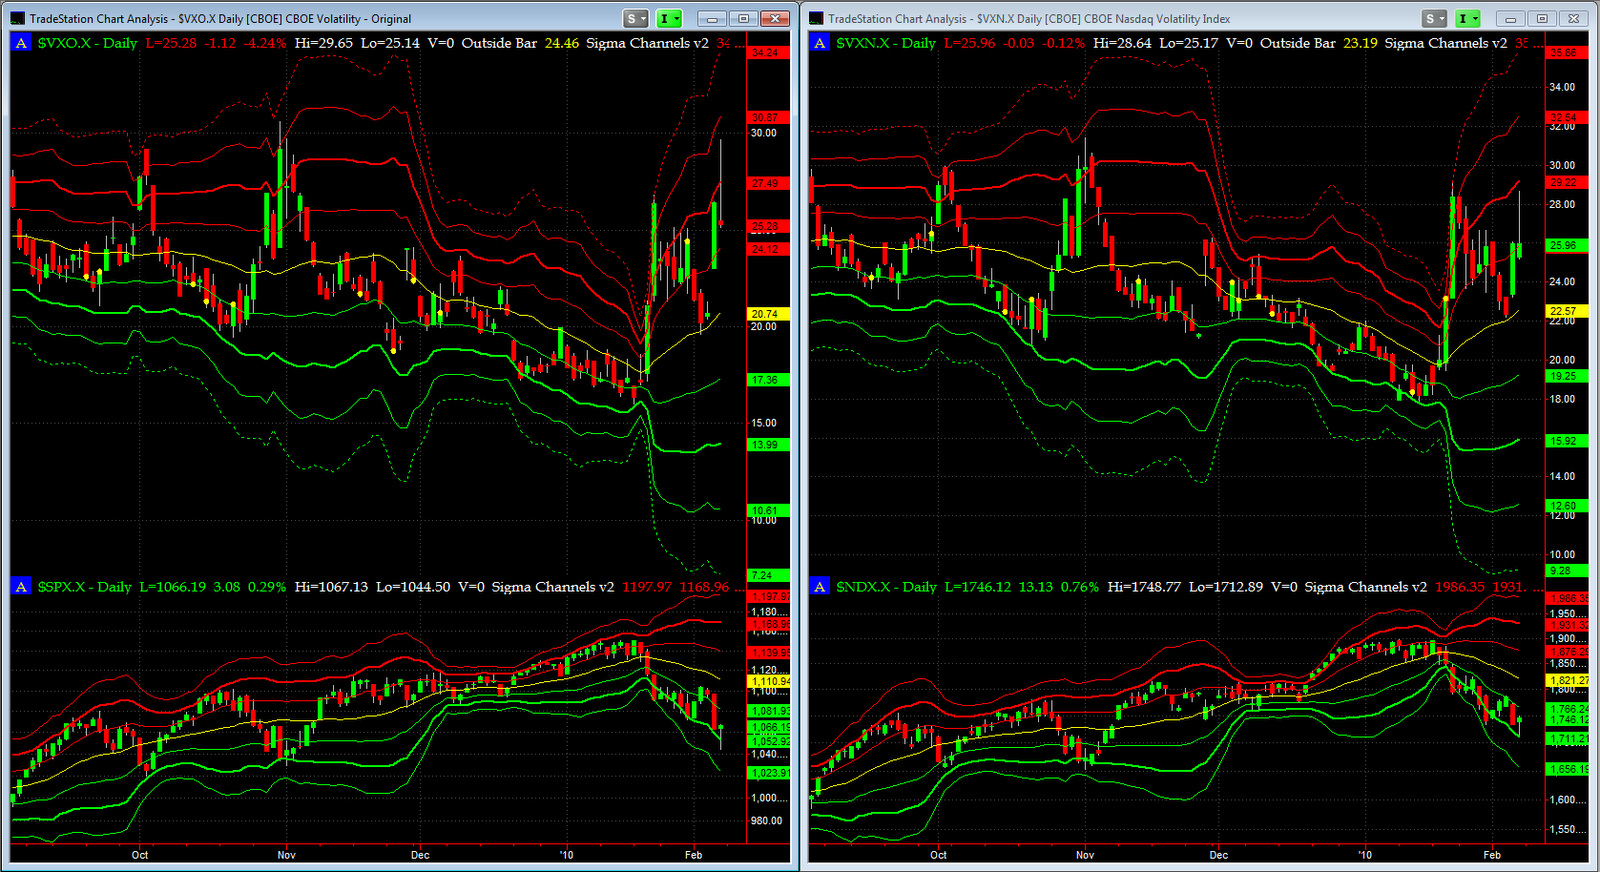Image resolution: width=1600 pixels, height=872 pixels.
Task: Click the yellow 22.57 price marker on $VXN.X axis
Action: pyautogui.click(x=1566, y=311)
